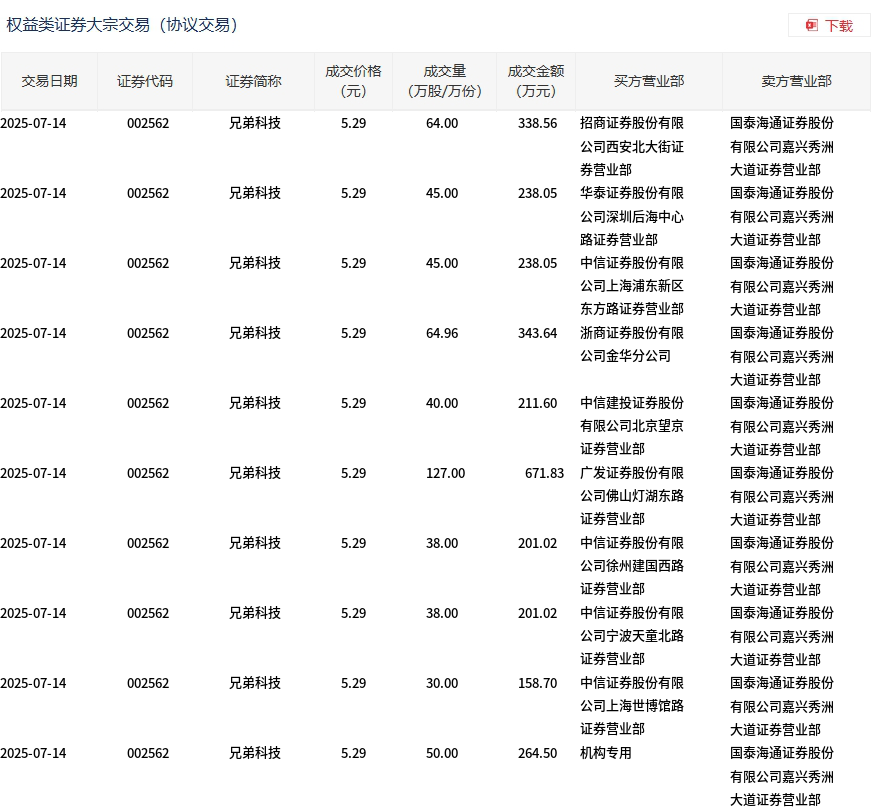Viewport: 872px width, 812px height.
Task: Click the download icon next to 下载
Action: point(812,25)
